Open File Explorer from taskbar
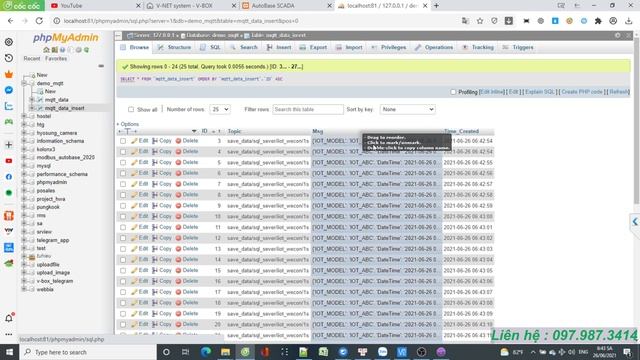This screenshot has height=360, width=640. tap(225, 352)
